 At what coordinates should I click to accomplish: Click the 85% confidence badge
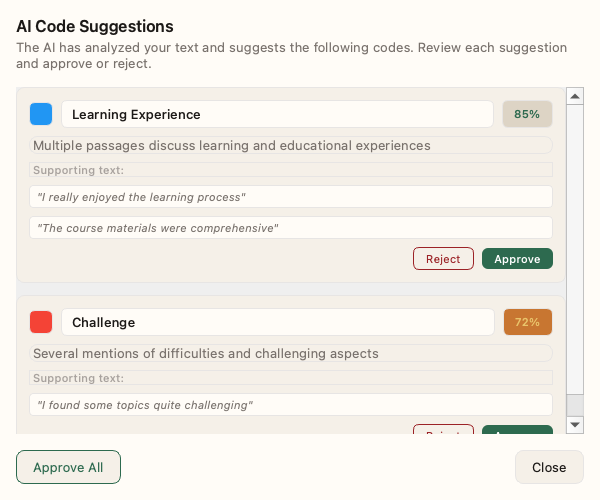527,114
